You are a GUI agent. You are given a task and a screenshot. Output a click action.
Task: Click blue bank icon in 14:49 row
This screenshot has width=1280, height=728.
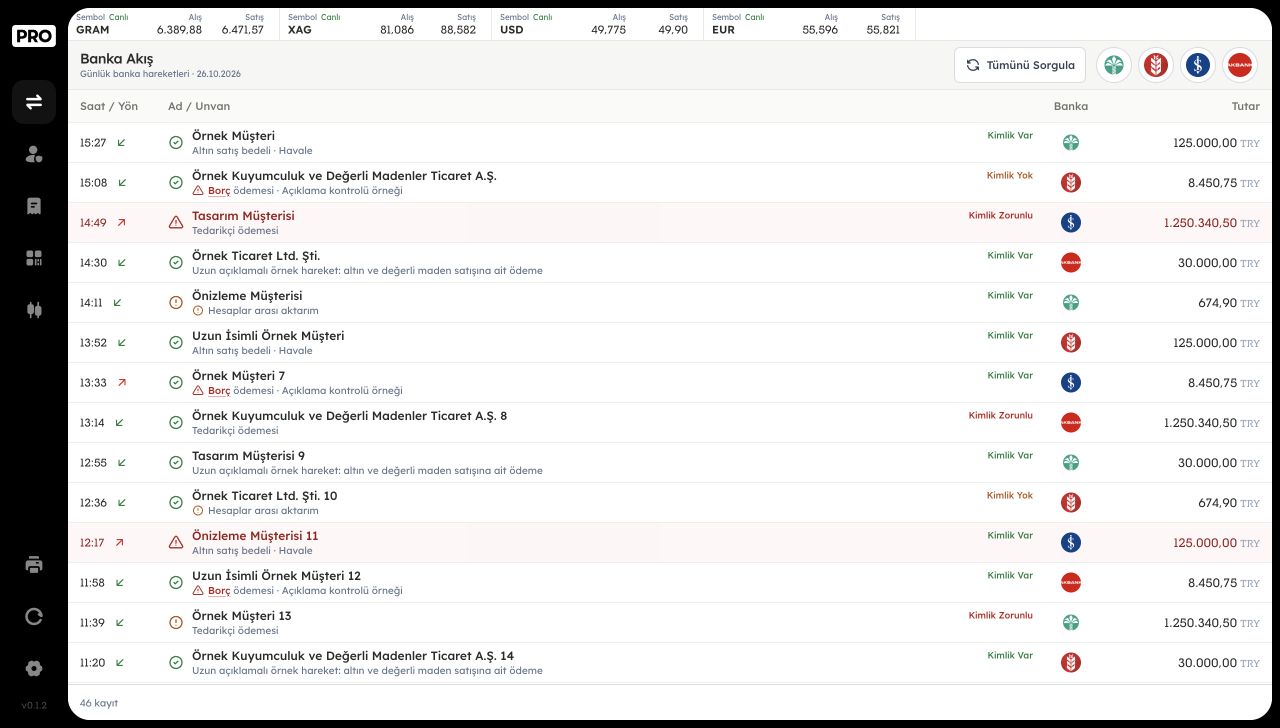click(x=1071, y=223)
